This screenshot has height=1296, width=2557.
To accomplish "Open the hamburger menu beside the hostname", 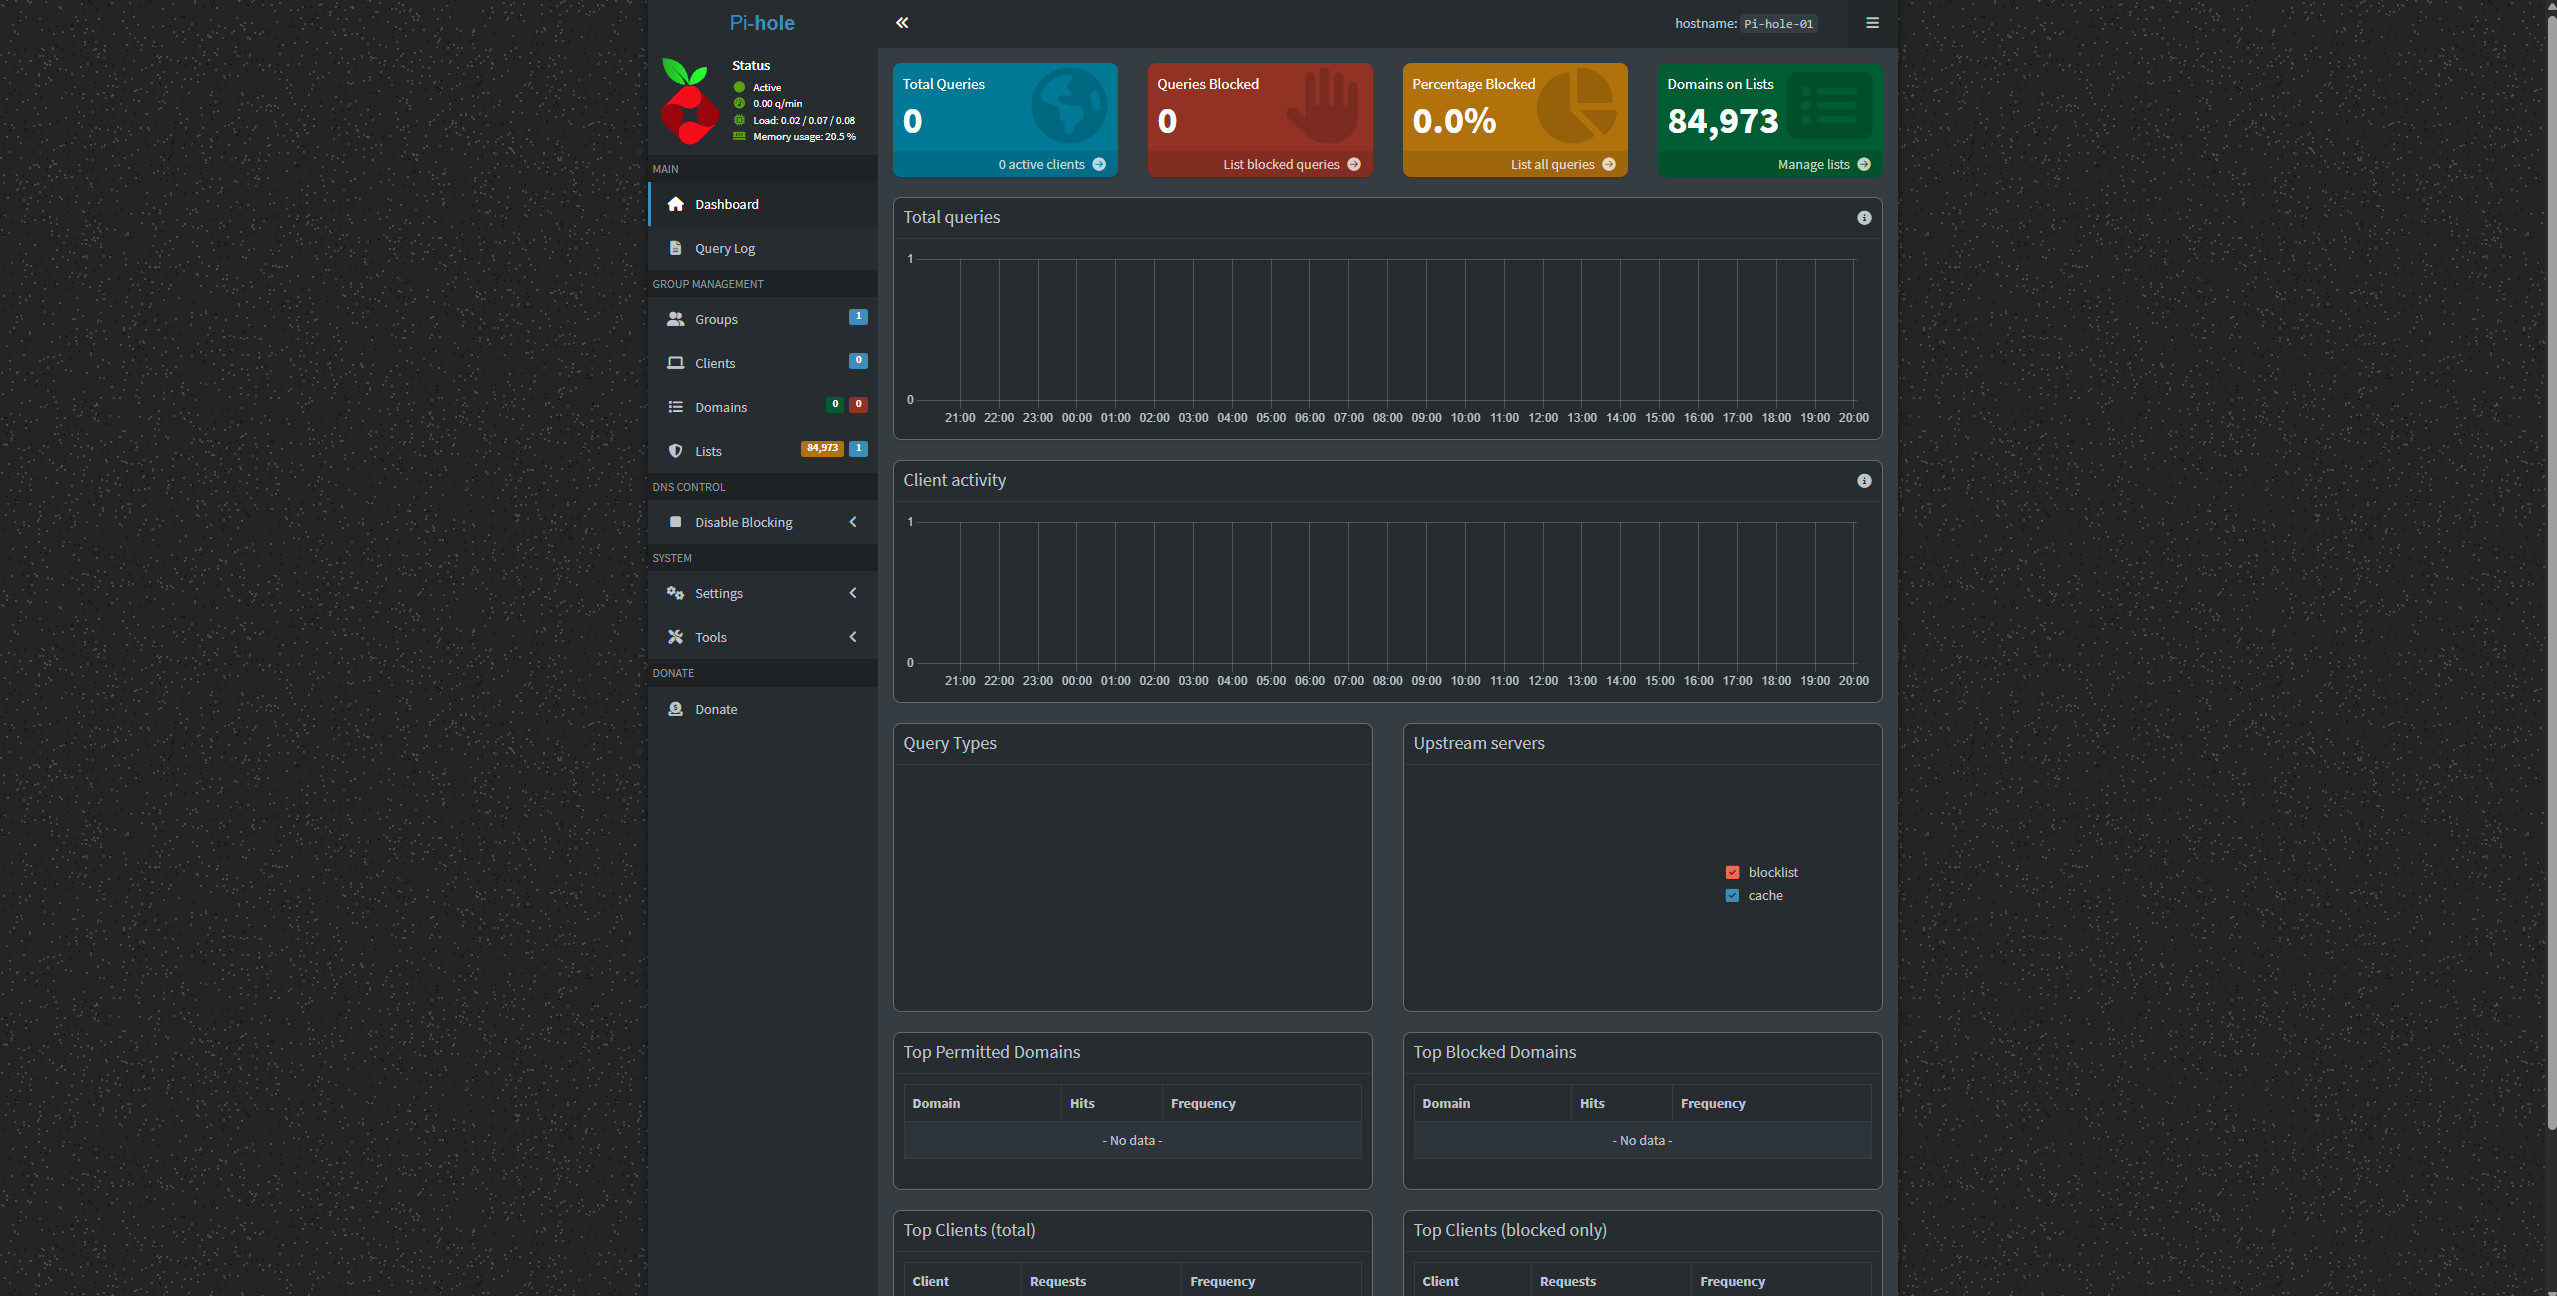I will (x=1872, y=23).
